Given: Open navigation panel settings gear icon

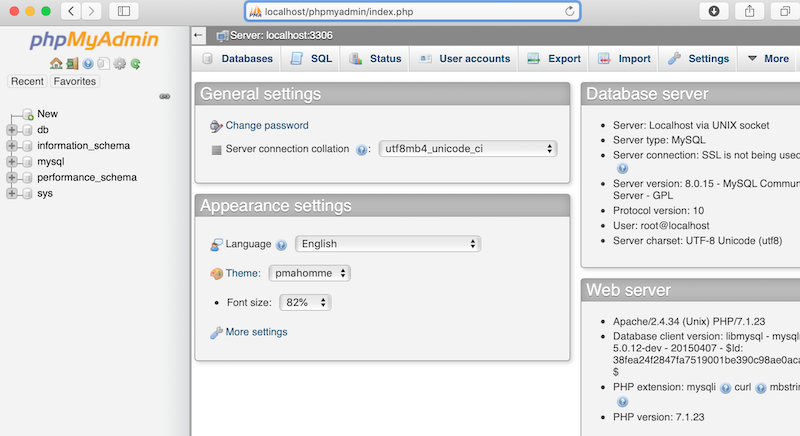Looking at the screenshot, I should [119, 64].
